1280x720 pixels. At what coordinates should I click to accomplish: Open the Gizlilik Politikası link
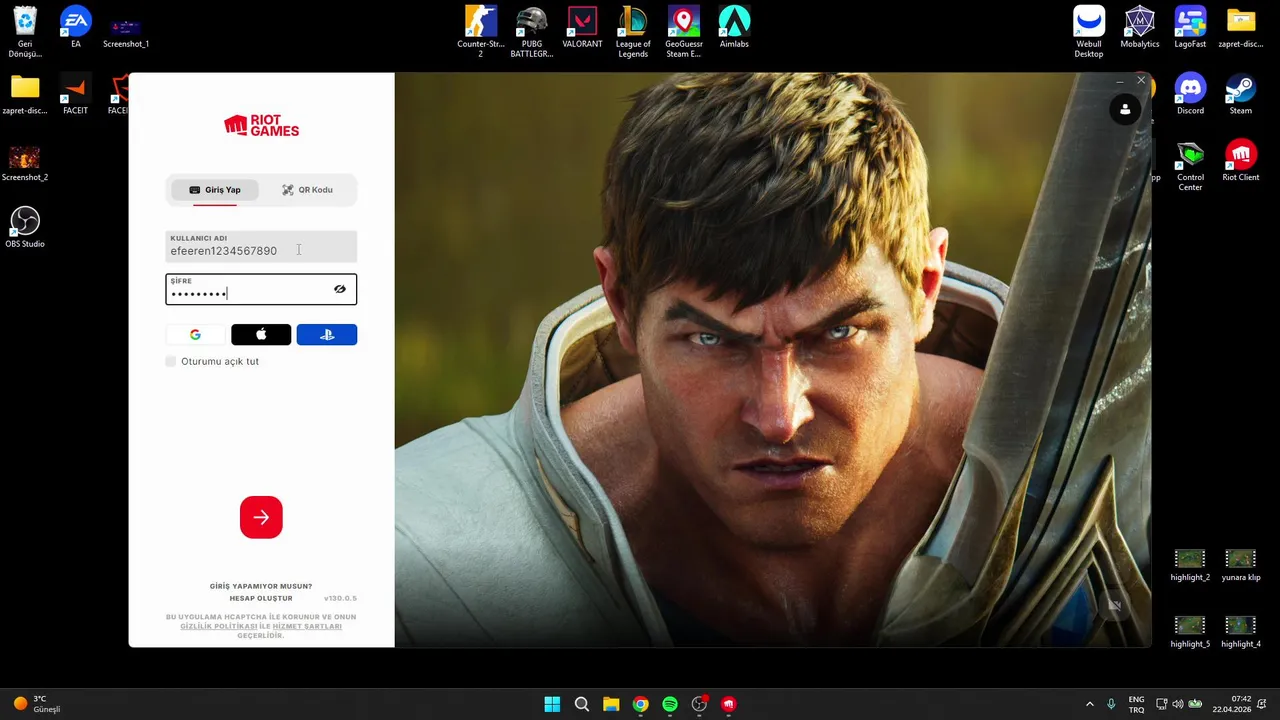(x=219, y=626)
